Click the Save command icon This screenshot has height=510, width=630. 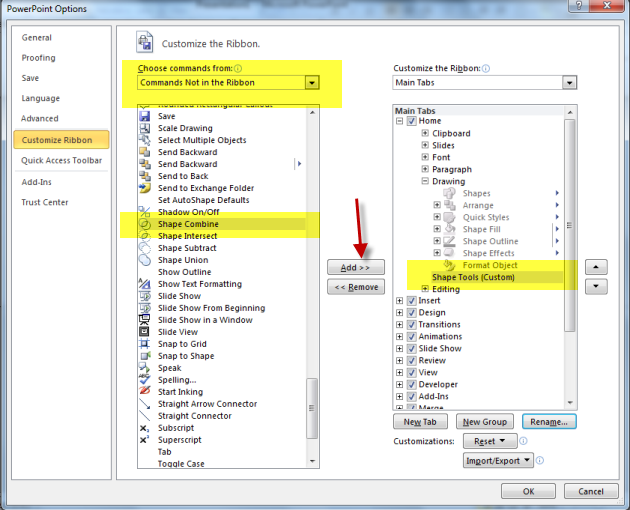coord(145,116)
